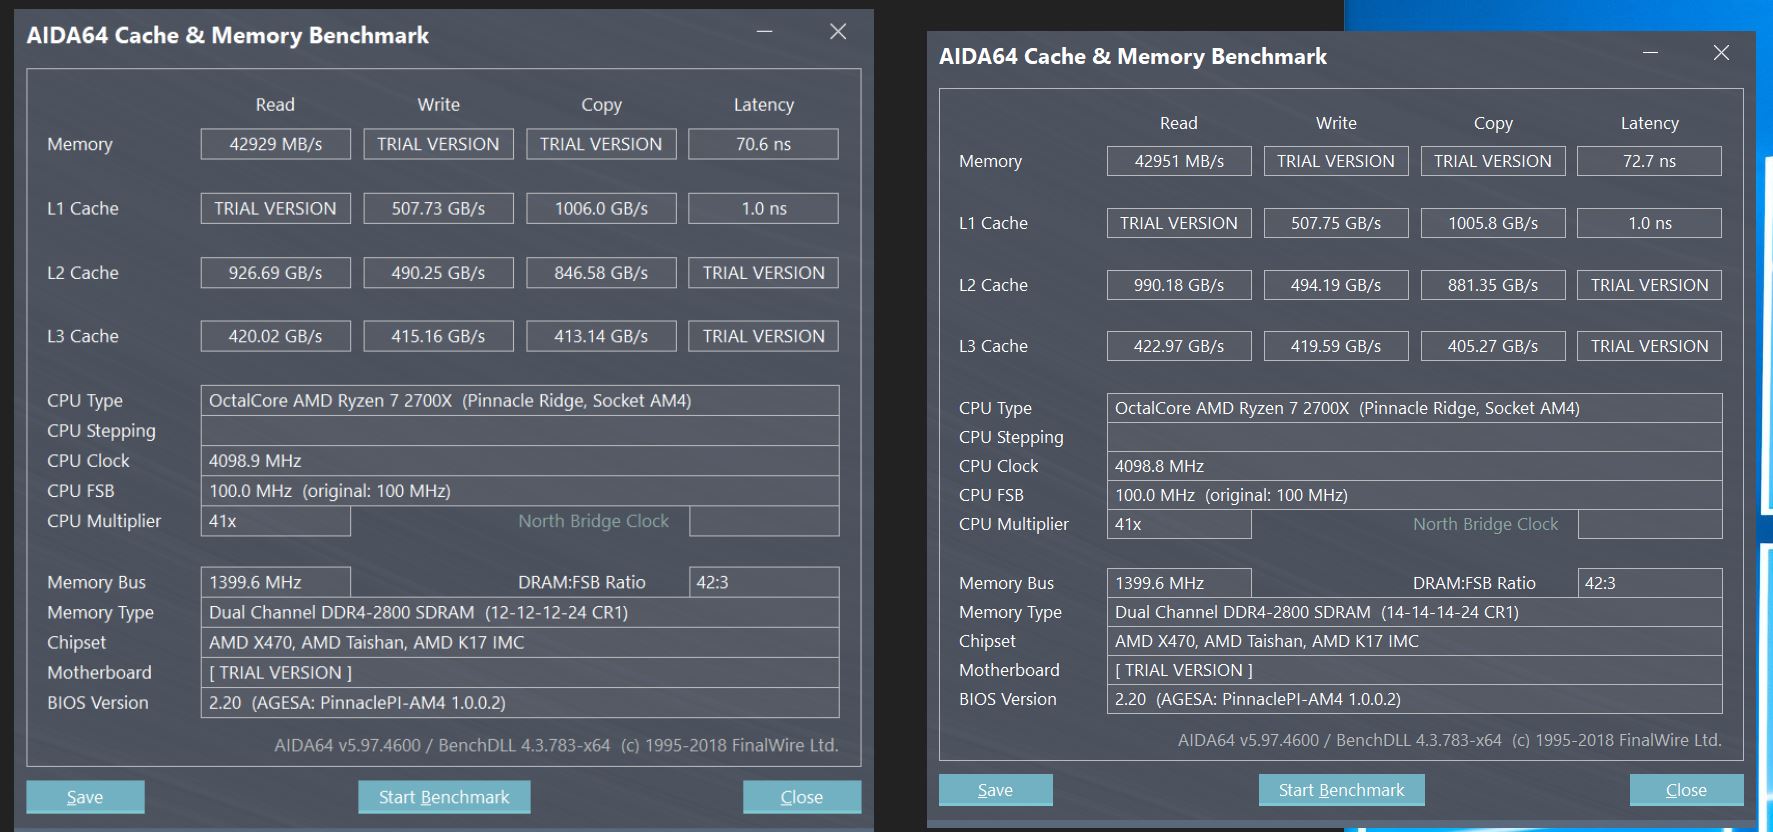This screenshot has width=1773, height=832.
Task: Minimize the right AIDA64 window
Action: coord(1650,53)
